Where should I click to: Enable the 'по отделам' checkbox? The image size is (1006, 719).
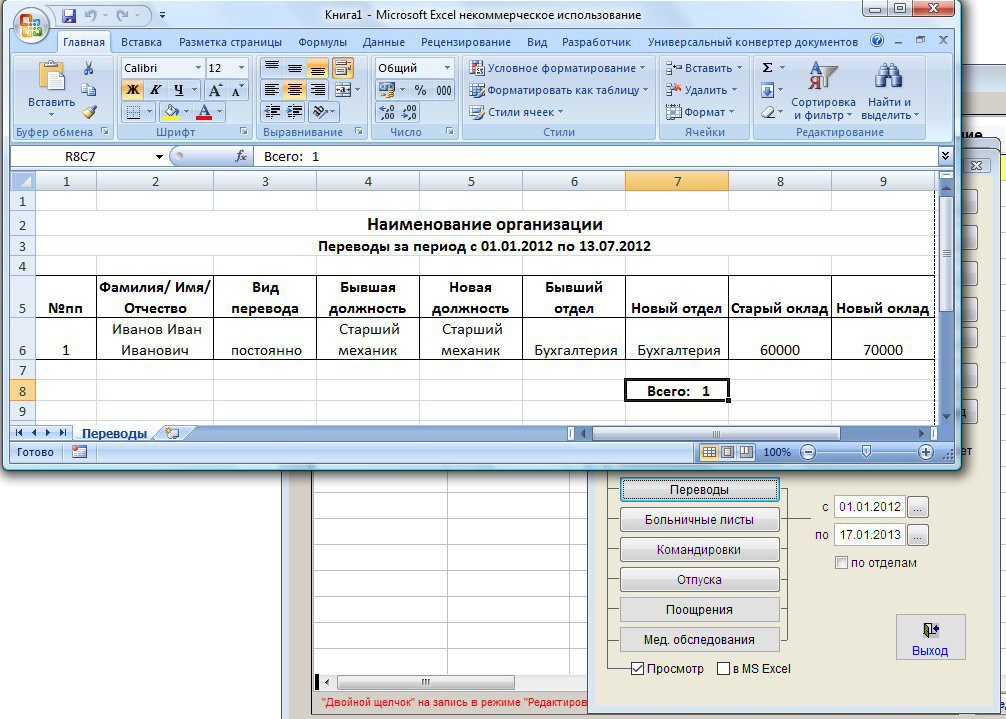coord(841,563)
